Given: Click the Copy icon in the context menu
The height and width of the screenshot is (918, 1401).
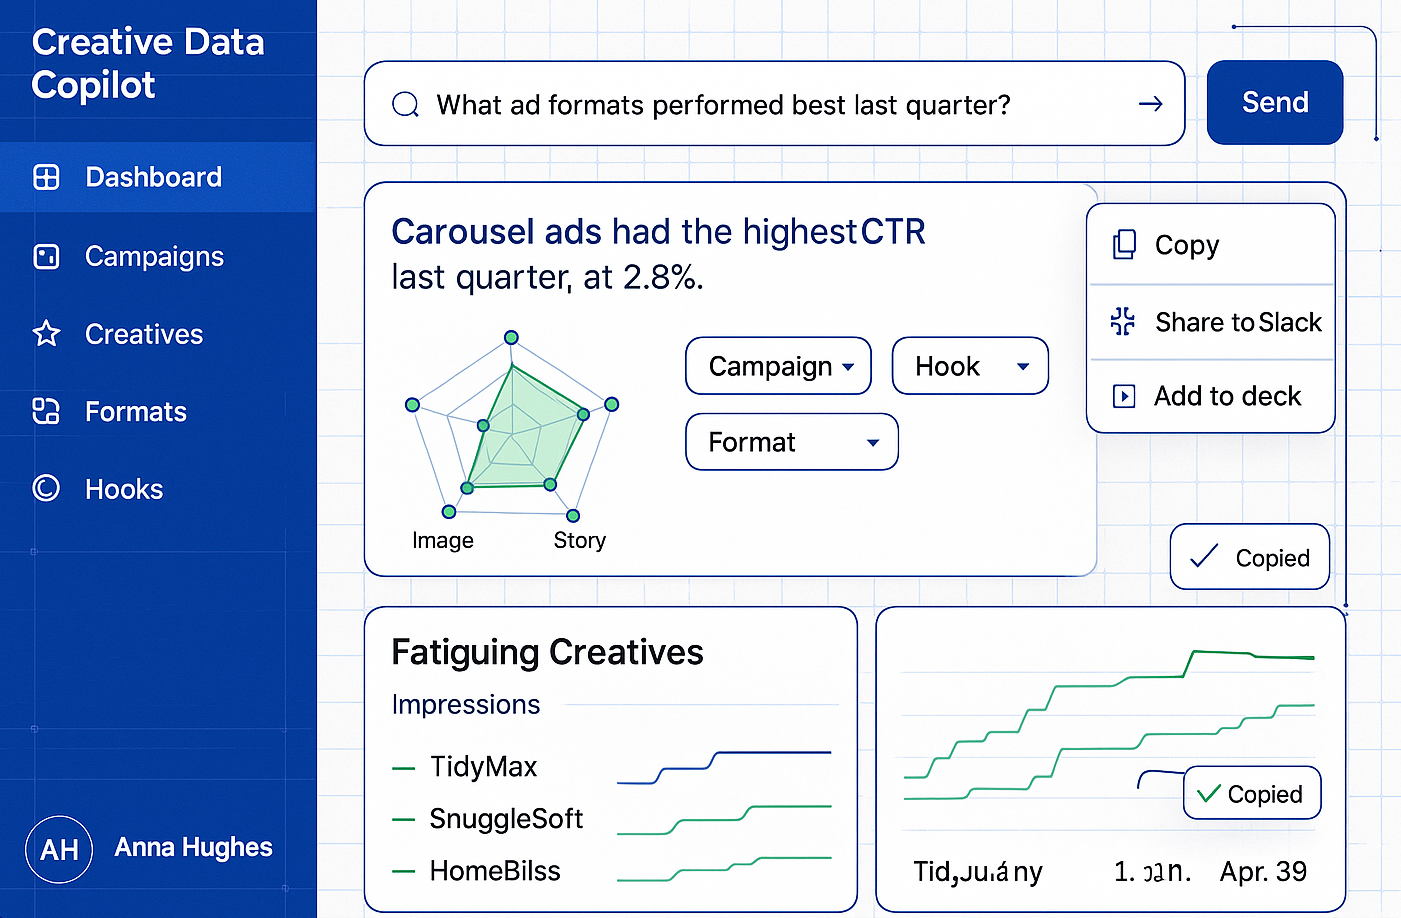Looking at the screenshot, I should click(x=1124, y=243).
